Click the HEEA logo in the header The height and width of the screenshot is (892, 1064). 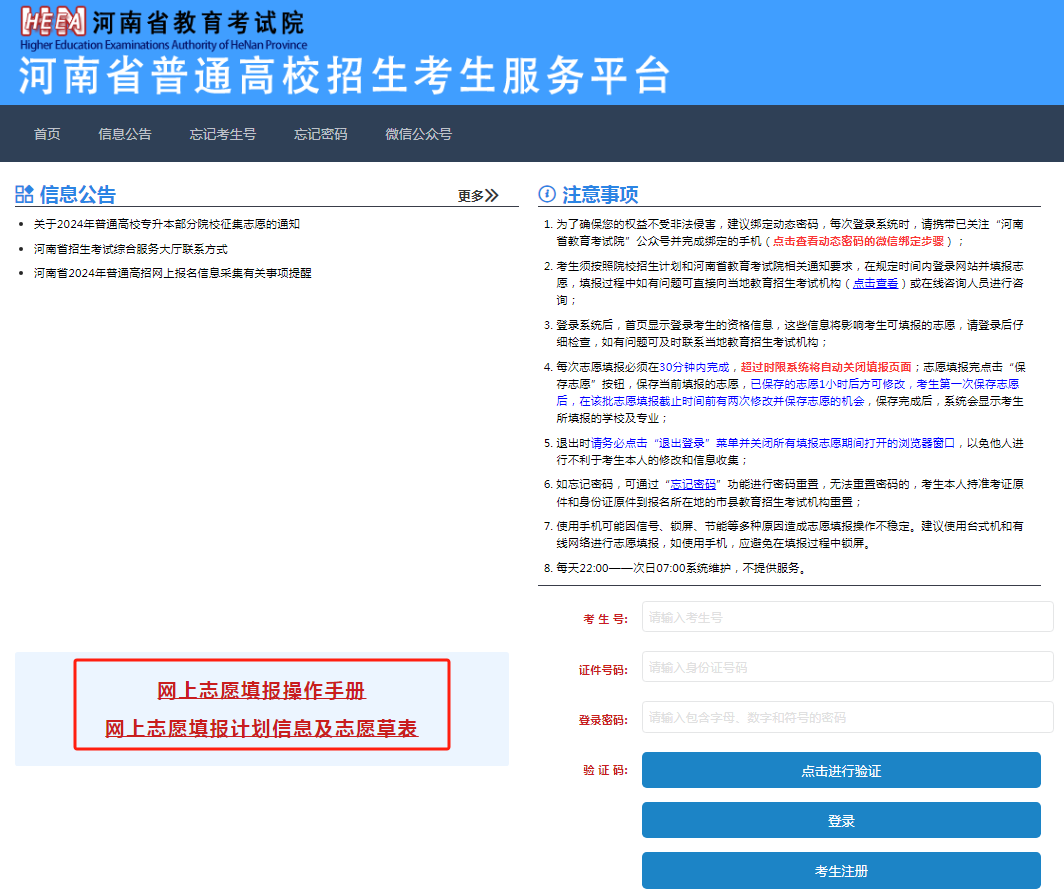click(52, 25)
